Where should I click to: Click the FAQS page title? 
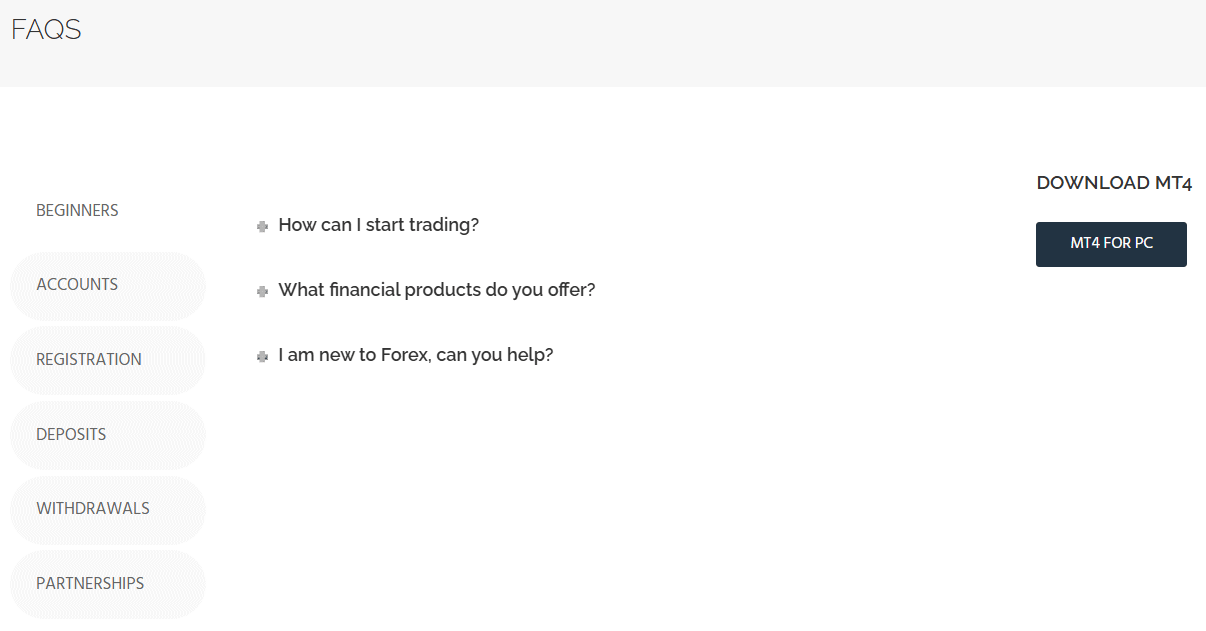[44, 30]
